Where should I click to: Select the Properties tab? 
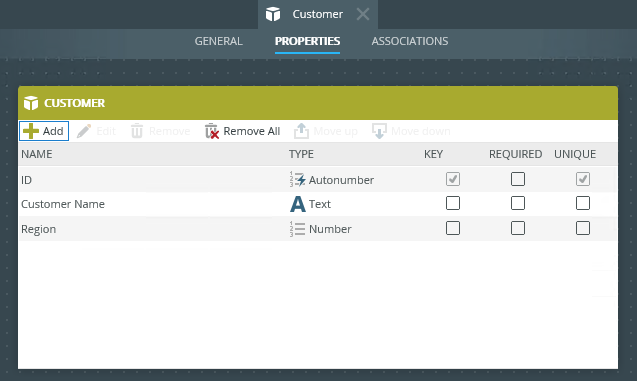pos(308,41)
